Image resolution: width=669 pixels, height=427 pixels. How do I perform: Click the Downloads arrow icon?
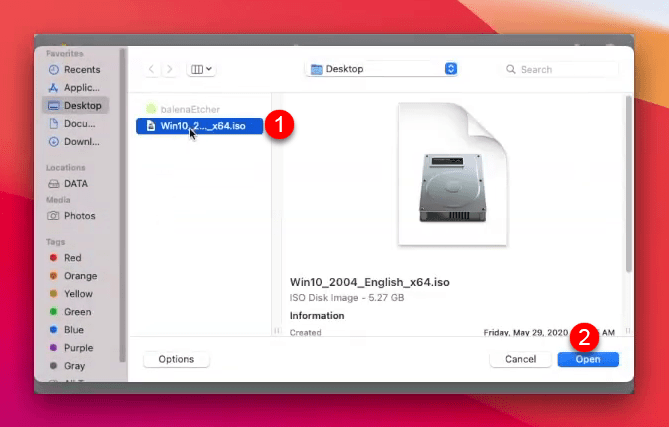pyautogui.click(x=54, y=142)
